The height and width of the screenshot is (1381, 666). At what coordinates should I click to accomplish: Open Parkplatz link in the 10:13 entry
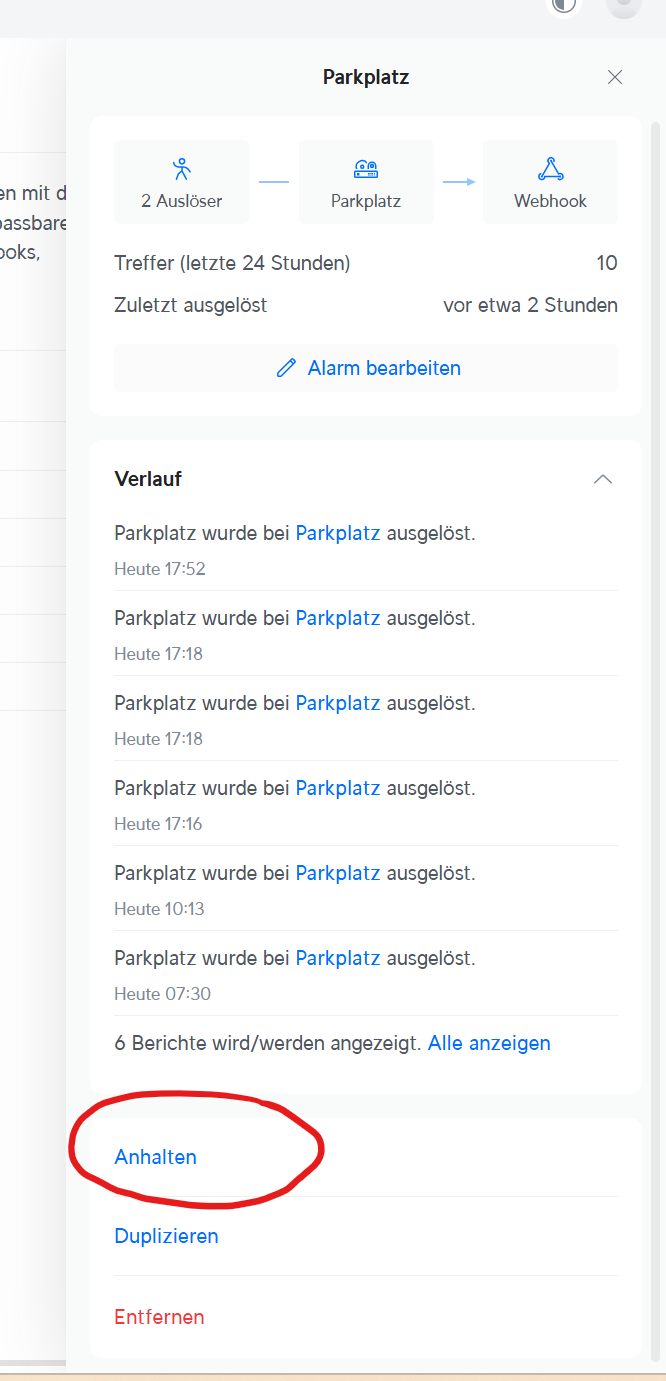coord(338,873)
